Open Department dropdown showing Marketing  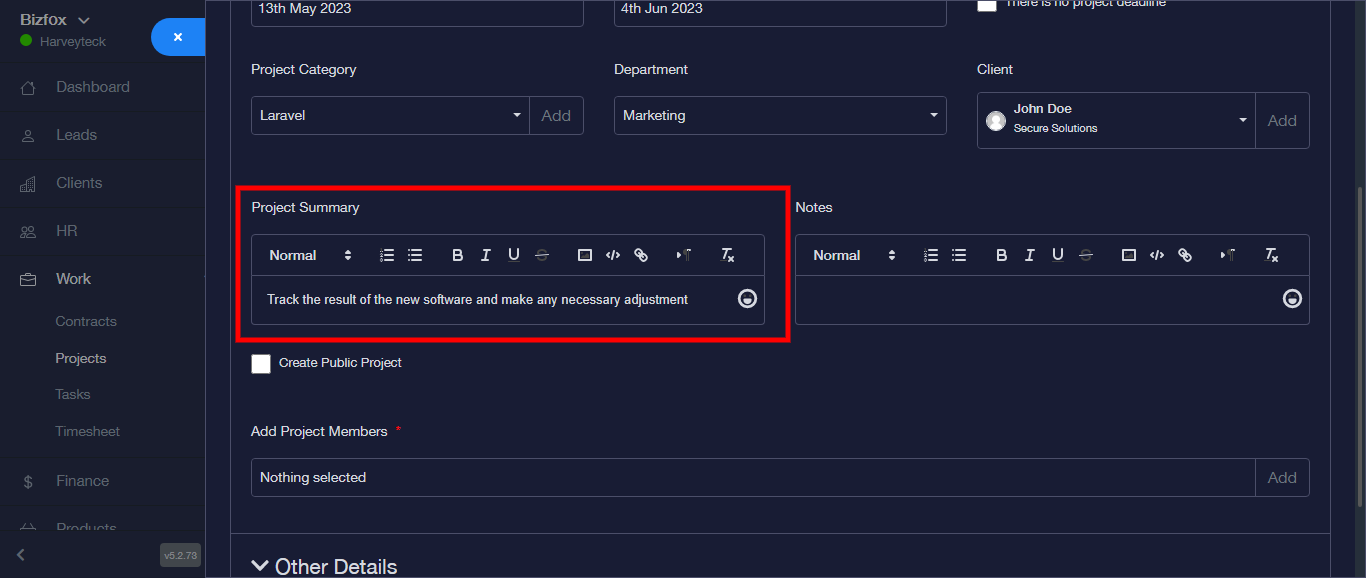[x=779, y=116]
